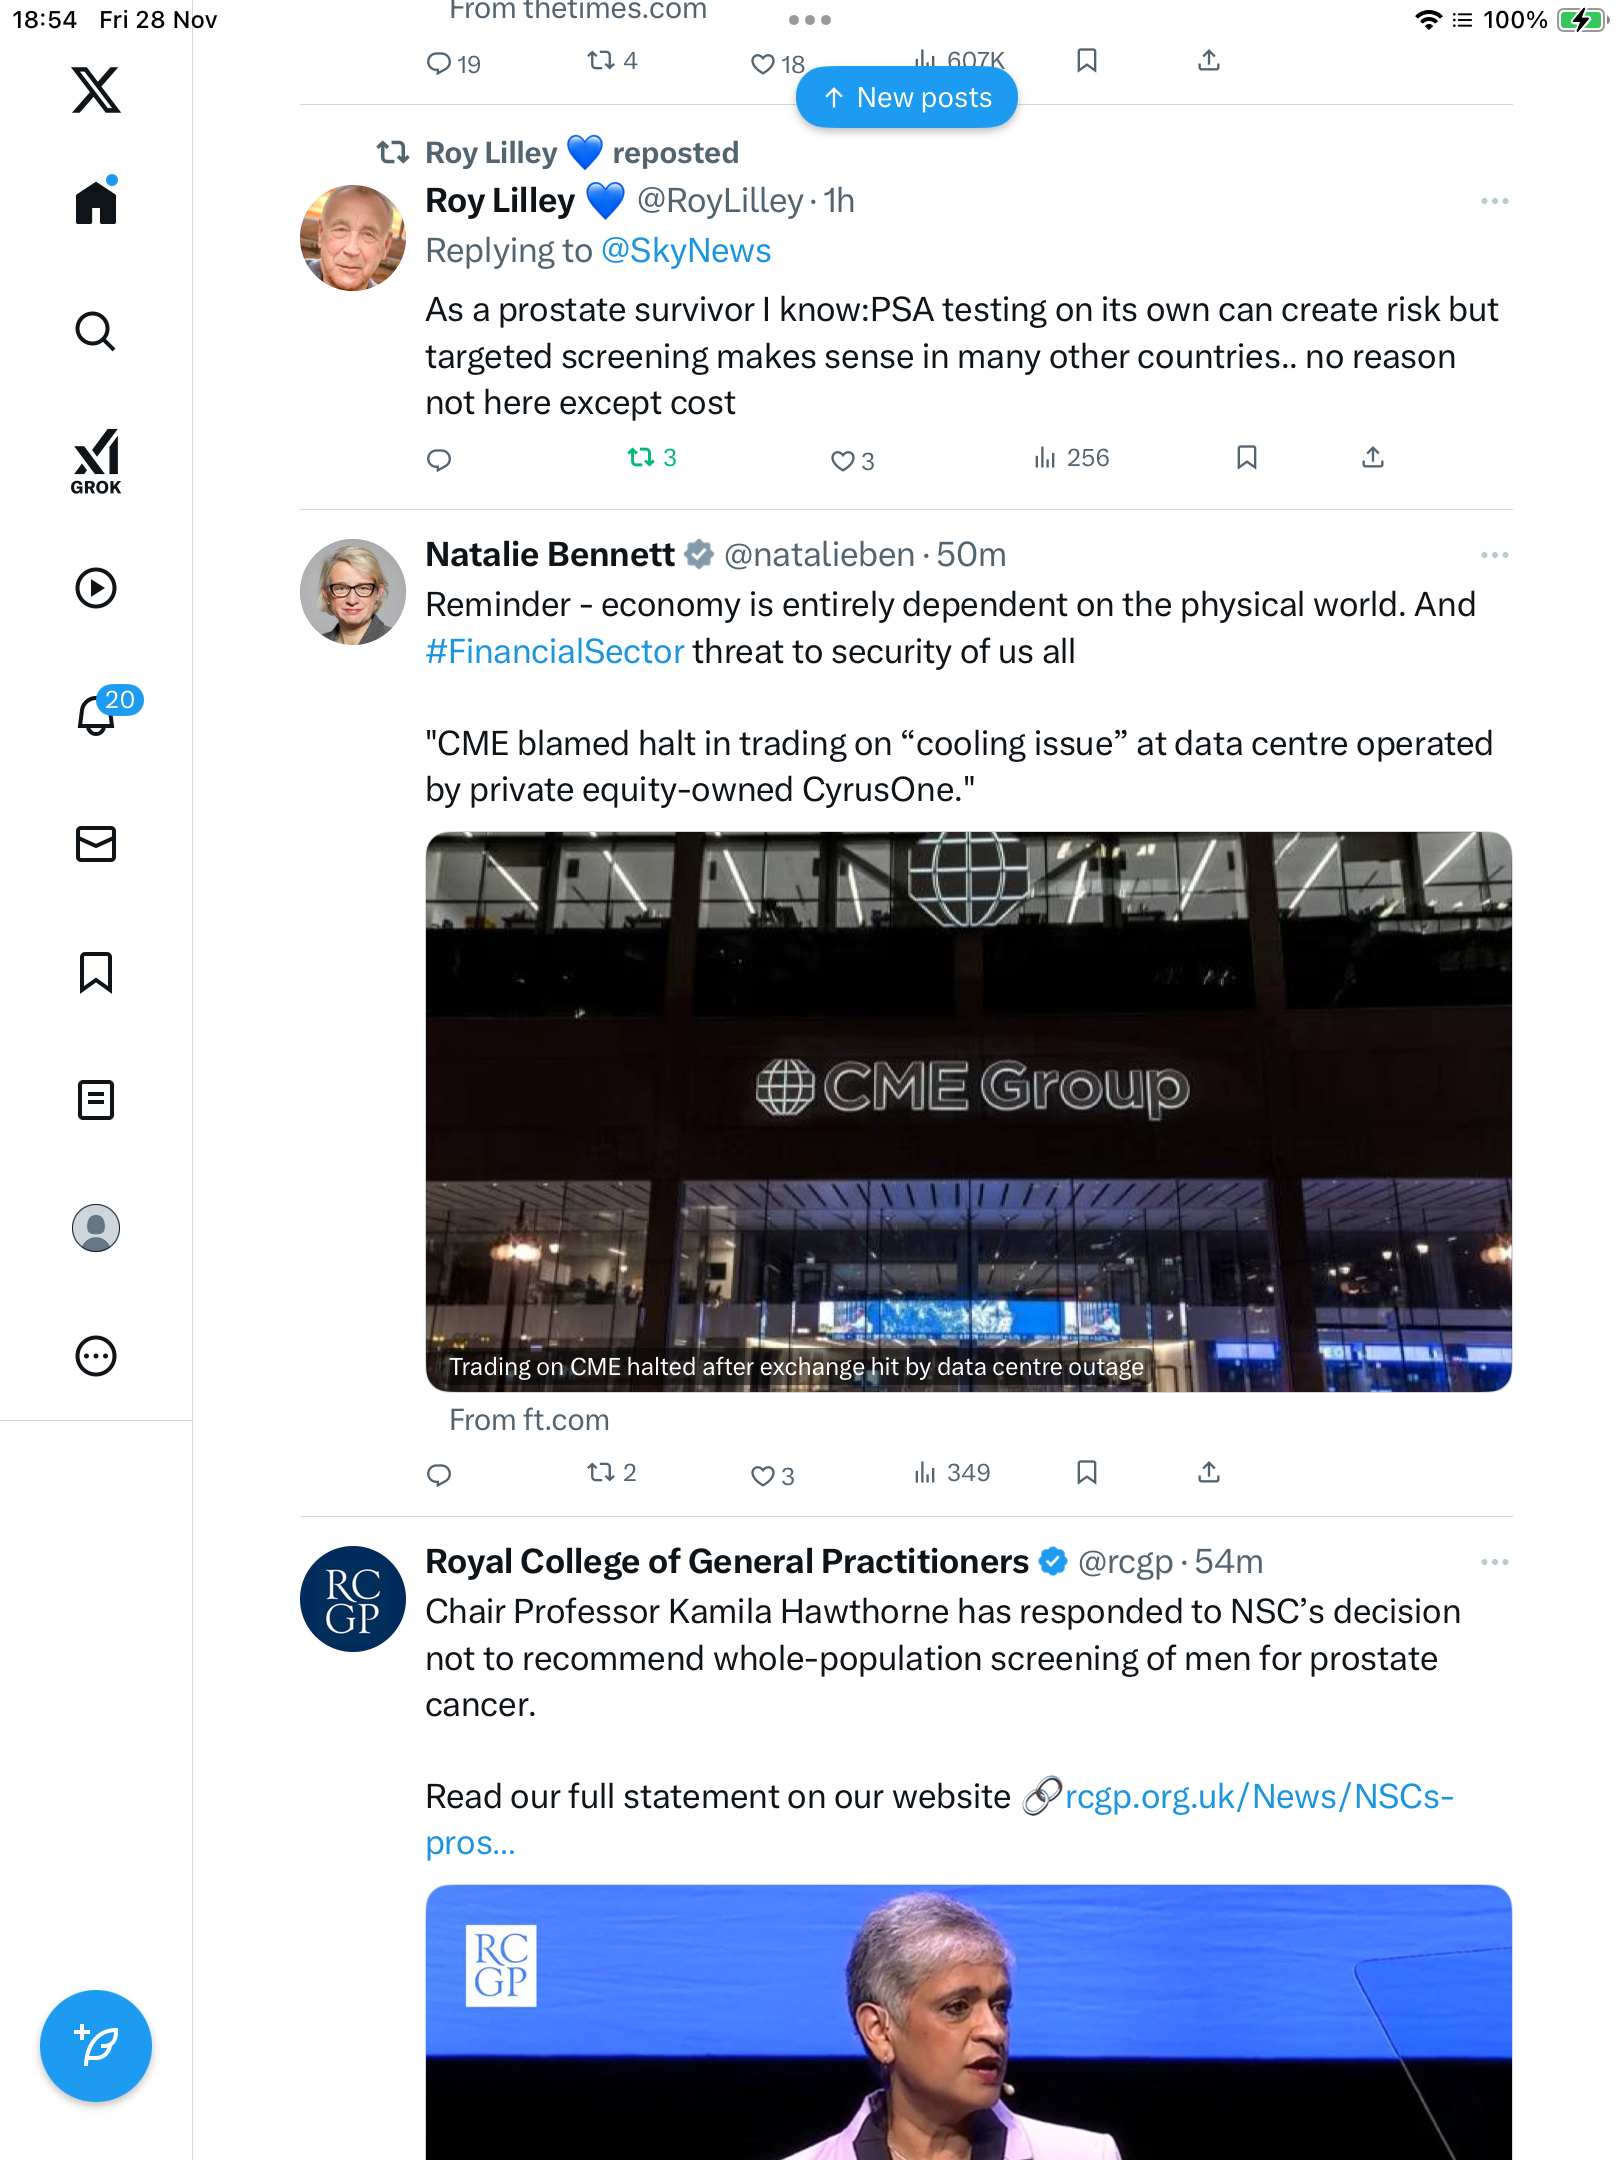Viewport: 1620px width, 2160px height.
Task: Tap the compose new post button
Action: [x=96, y=2046]
